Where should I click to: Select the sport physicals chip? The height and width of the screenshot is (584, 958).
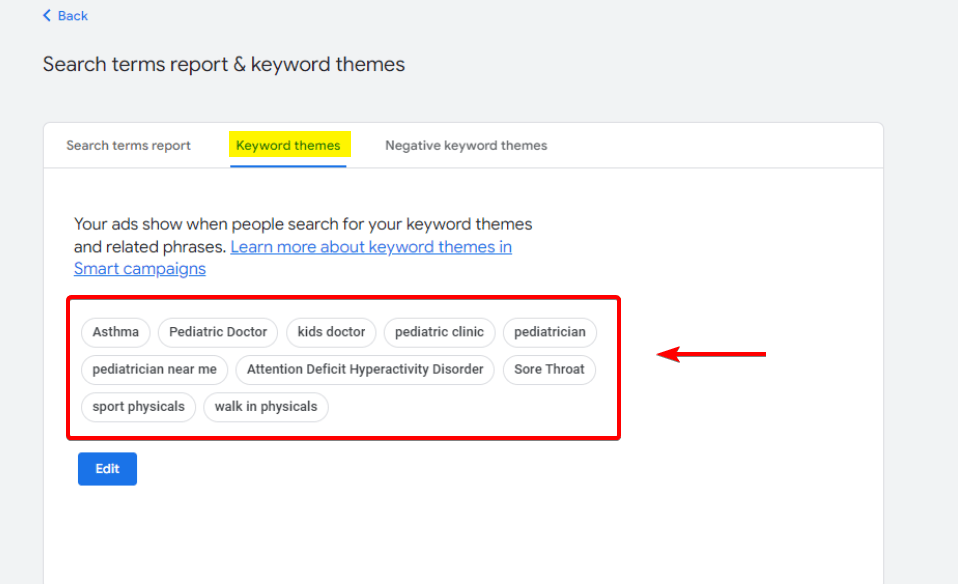click(x=138, y=407)
